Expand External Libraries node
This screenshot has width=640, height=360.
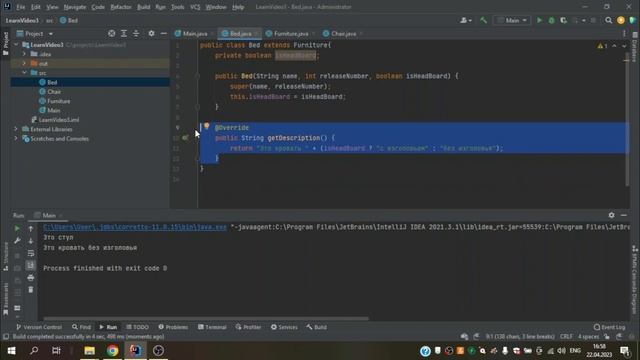pos(16,129)
